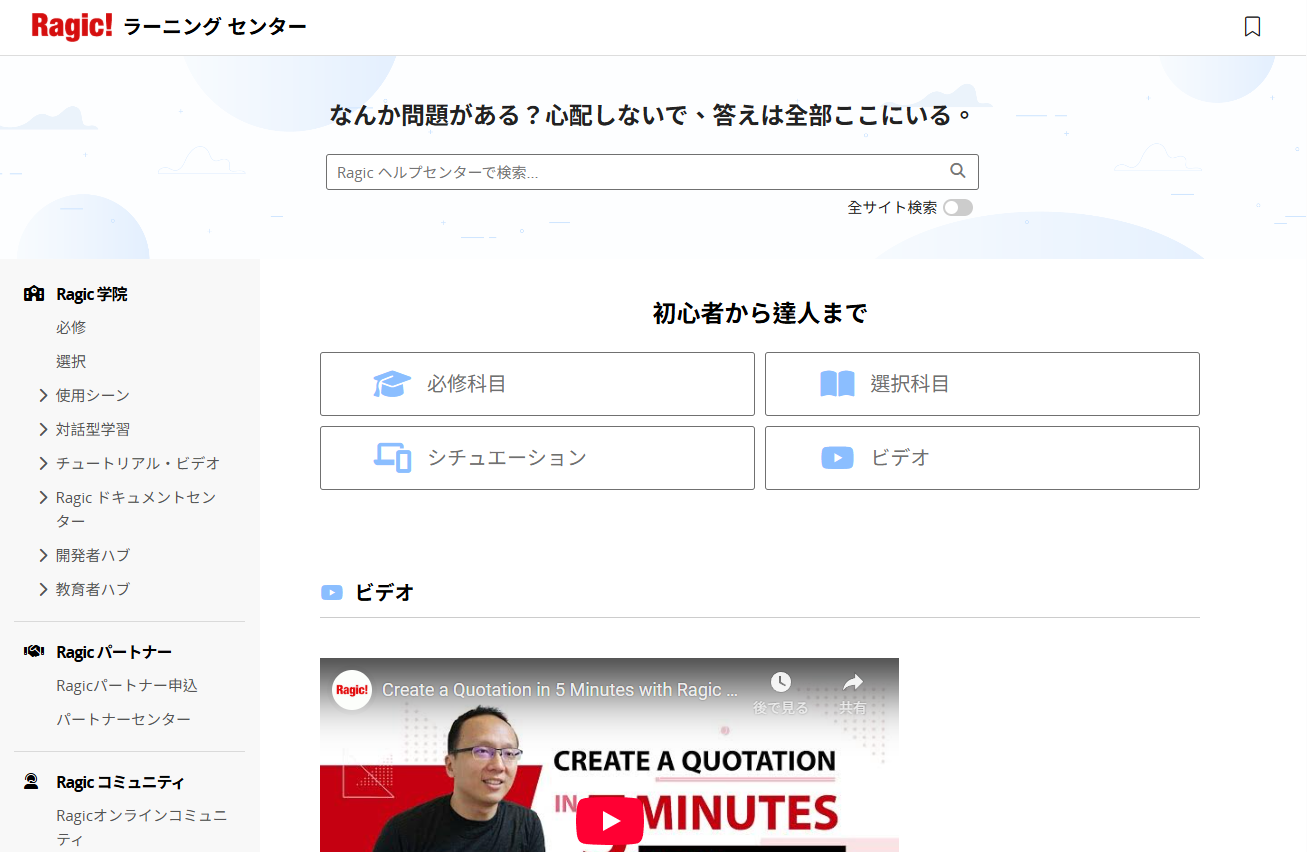Expand the Ragic ドキュメントセンター section
Screen dimensions: 1307x852
pos(43,497)
